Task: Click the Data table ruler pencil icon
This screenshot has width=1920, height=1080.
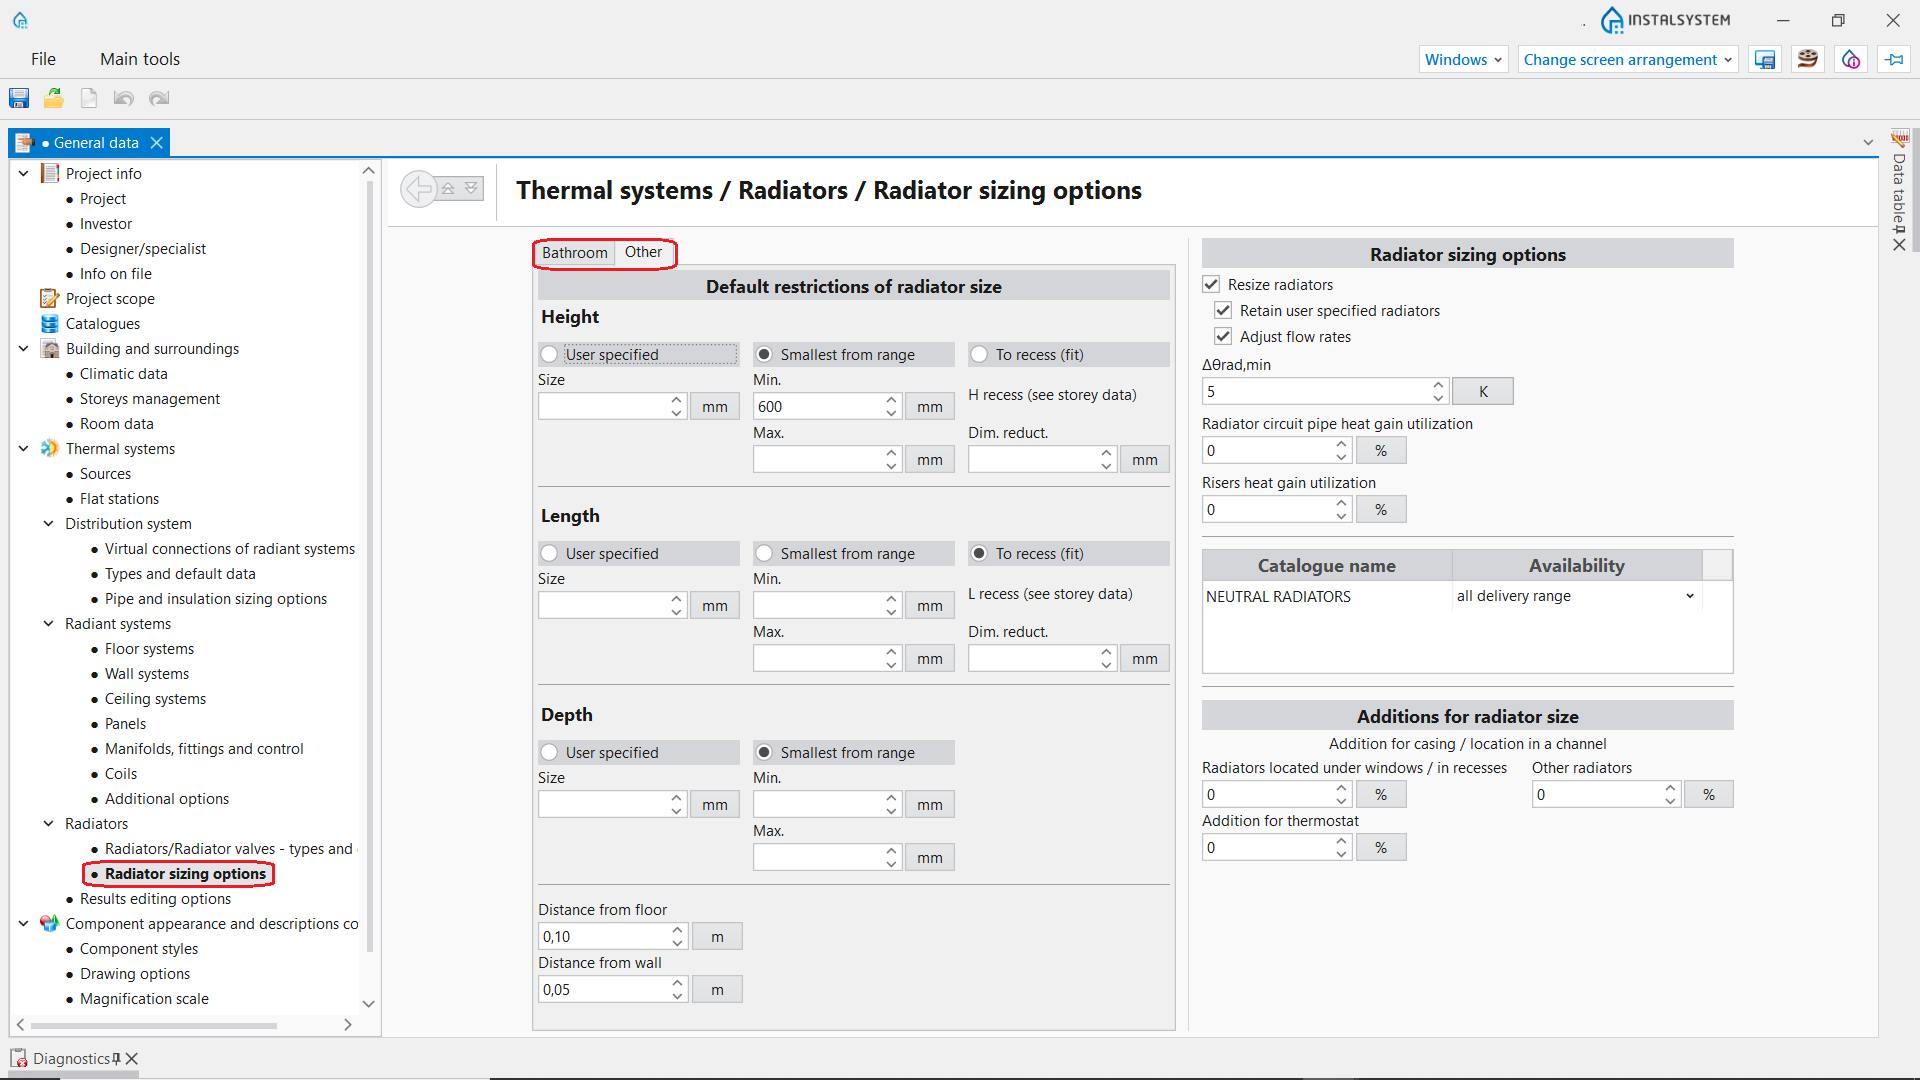Action: tap(1899, 139)
